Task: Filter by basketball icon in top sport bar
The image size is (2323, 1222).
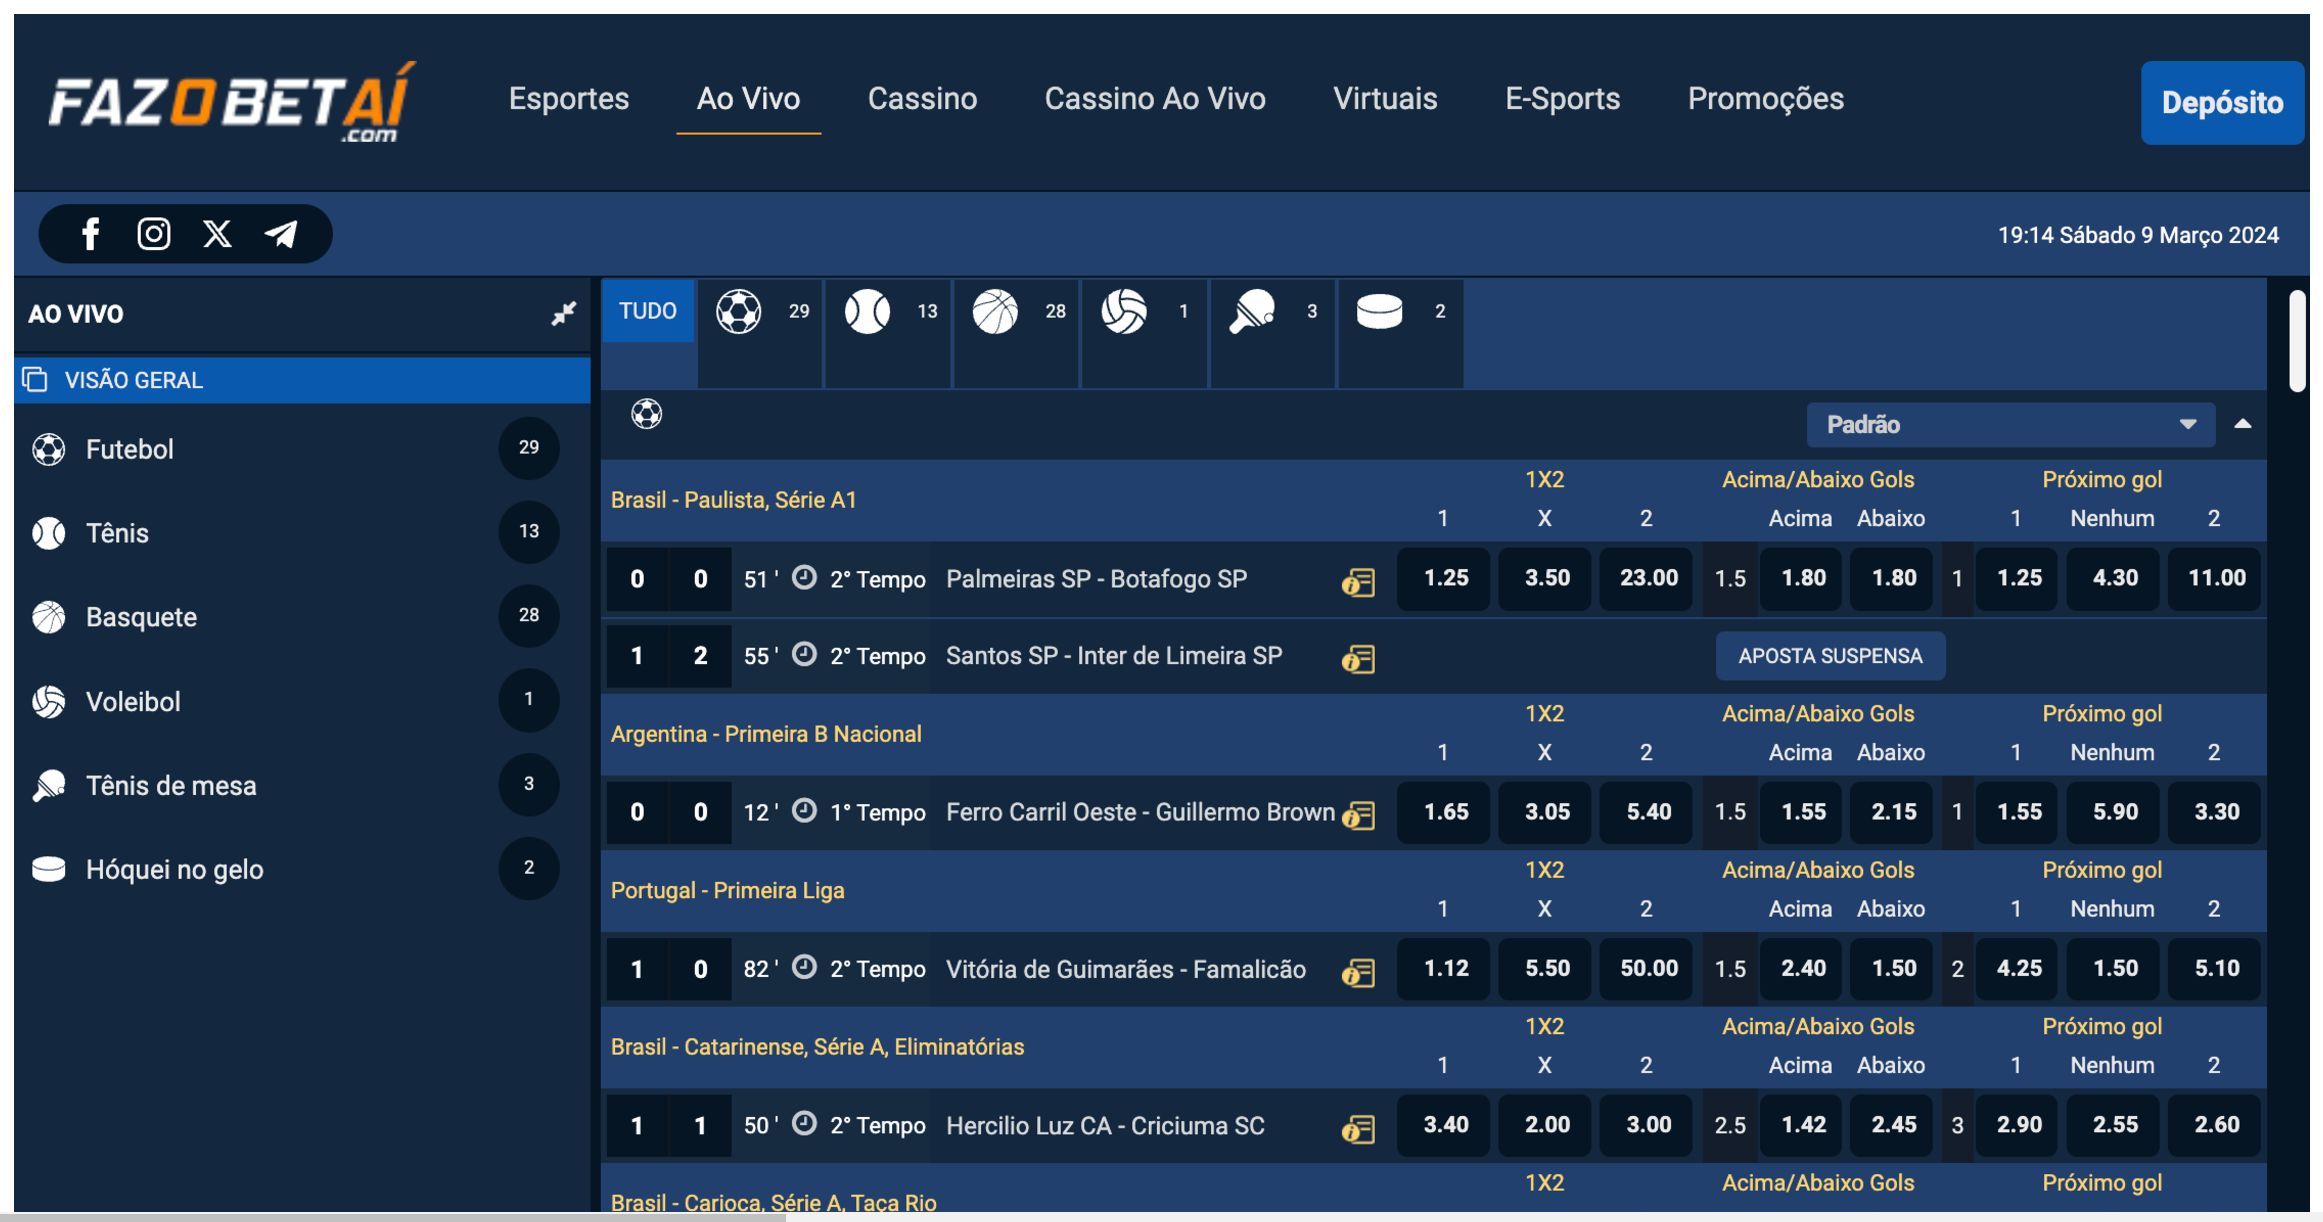Action: (x=995, y=311)
